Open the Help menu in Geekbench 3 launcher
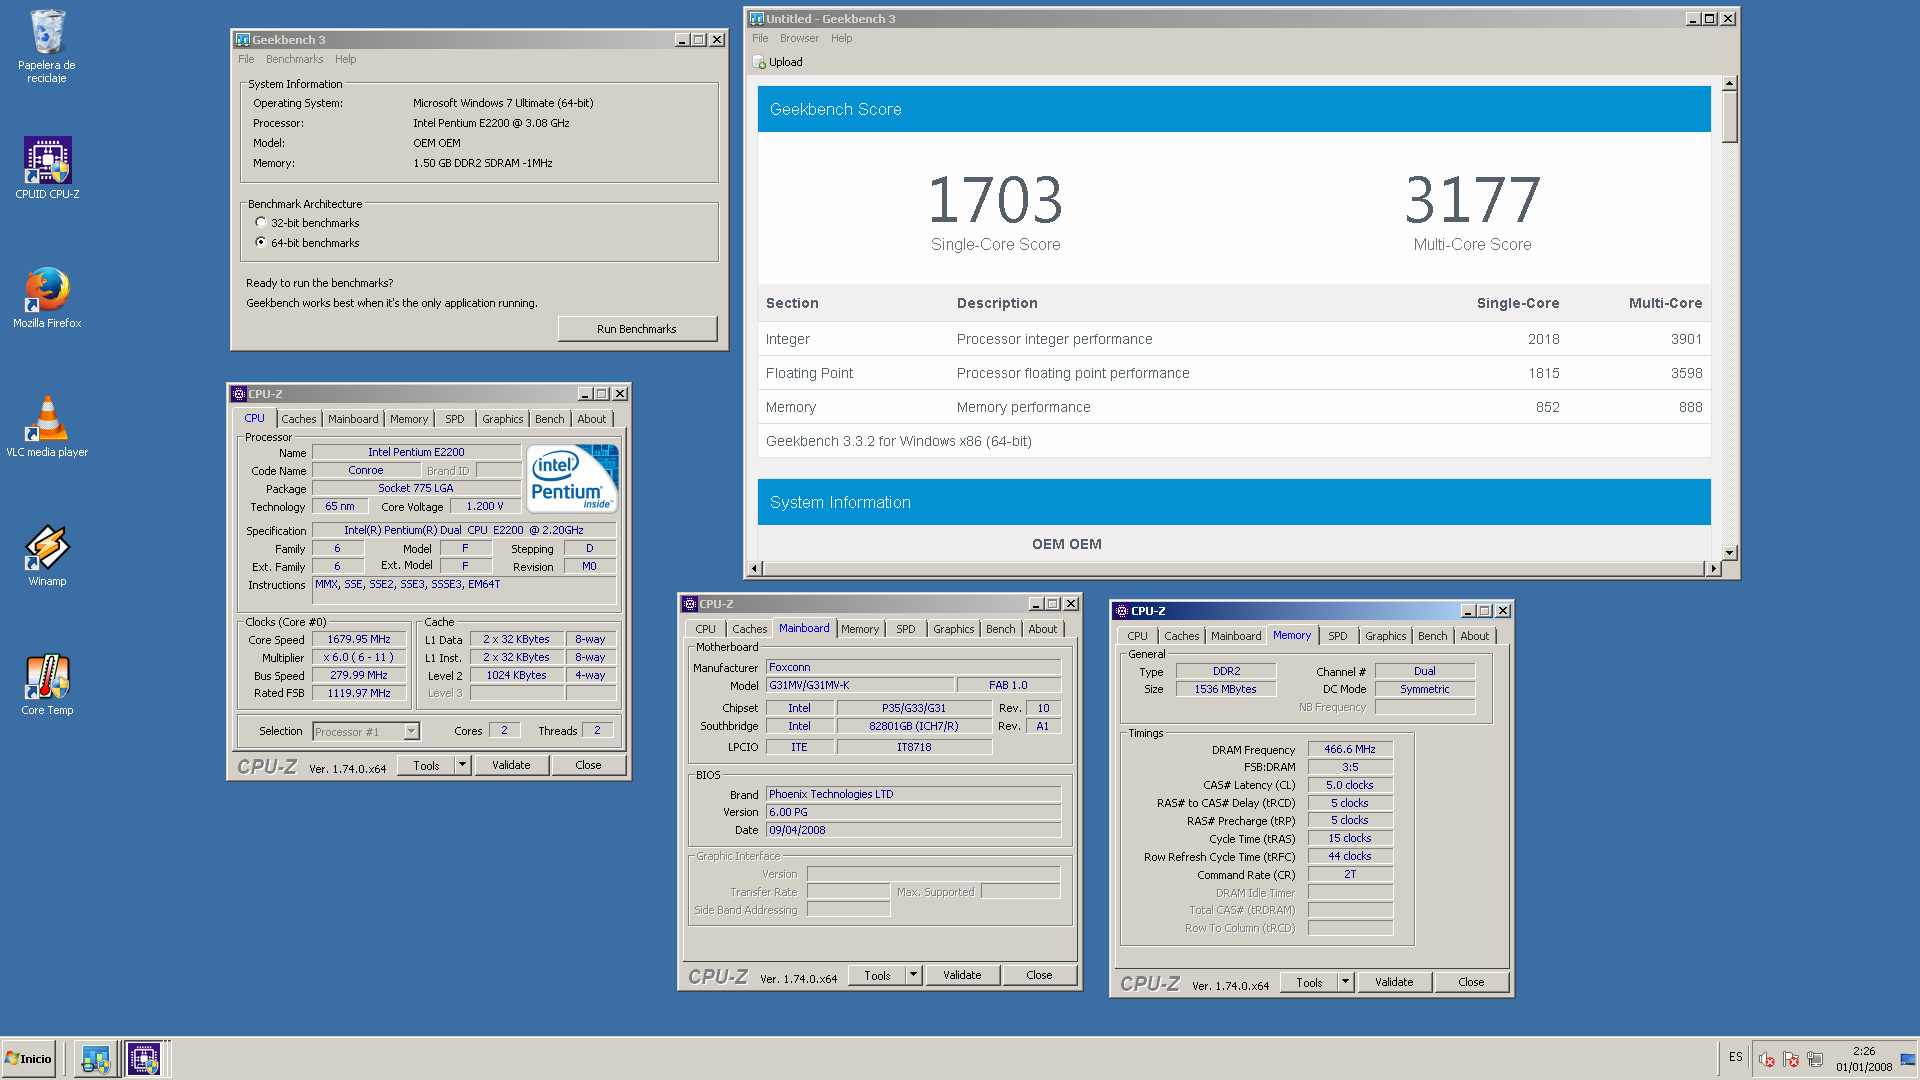 click(x=345, y=59)
